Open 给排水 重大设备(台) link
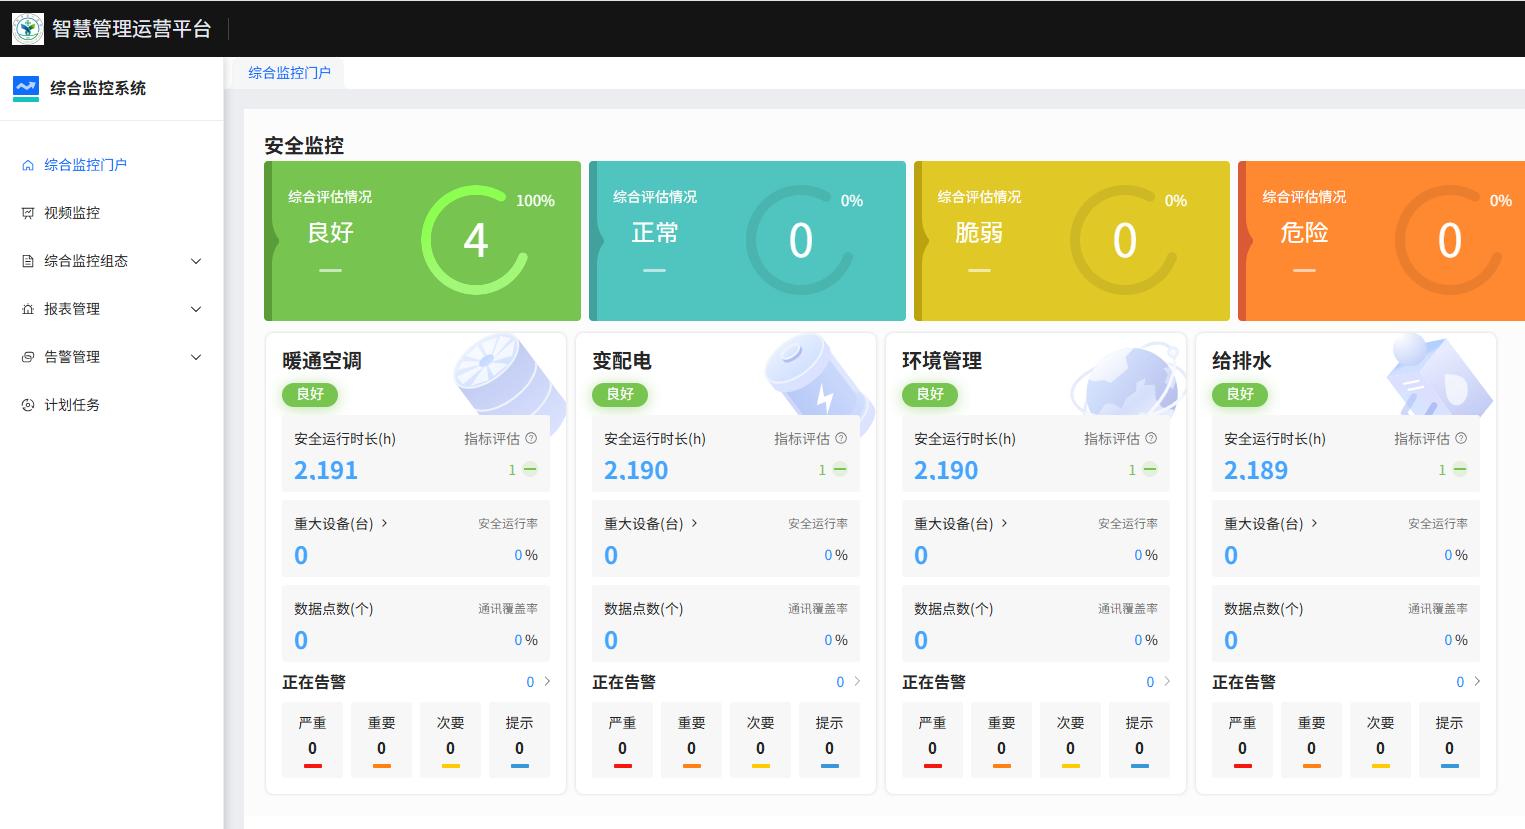The width and height of the screenshot is (1525, 829). [x=1271, y=524]
